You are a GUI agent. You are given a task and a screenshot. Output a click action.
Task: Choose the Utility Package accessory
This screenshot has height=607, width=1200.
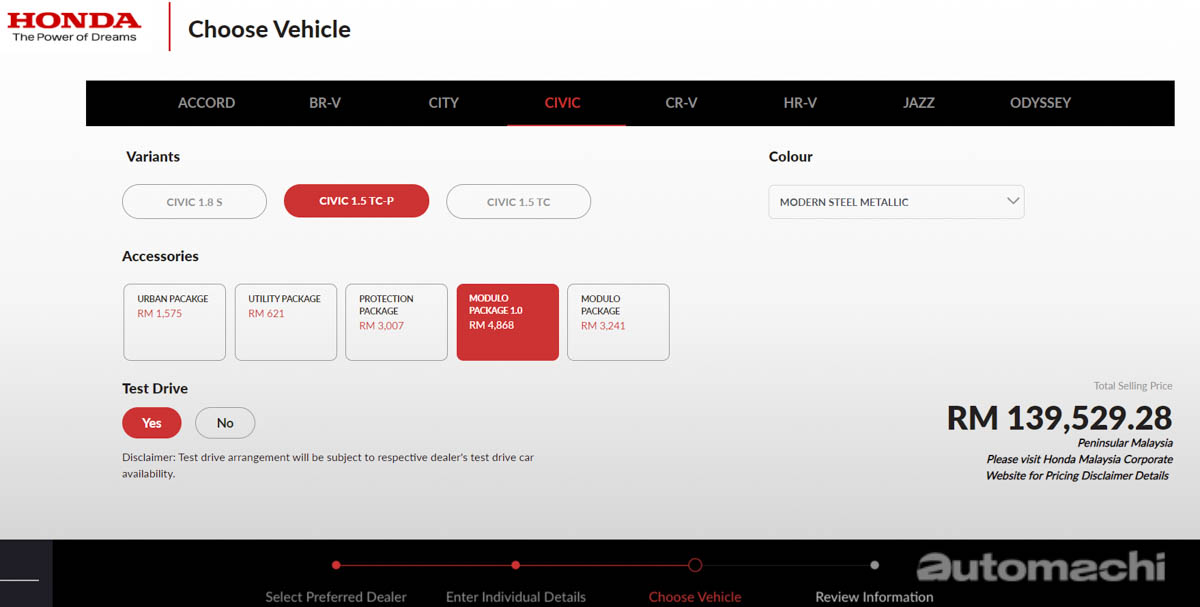(x=285, y=322)
